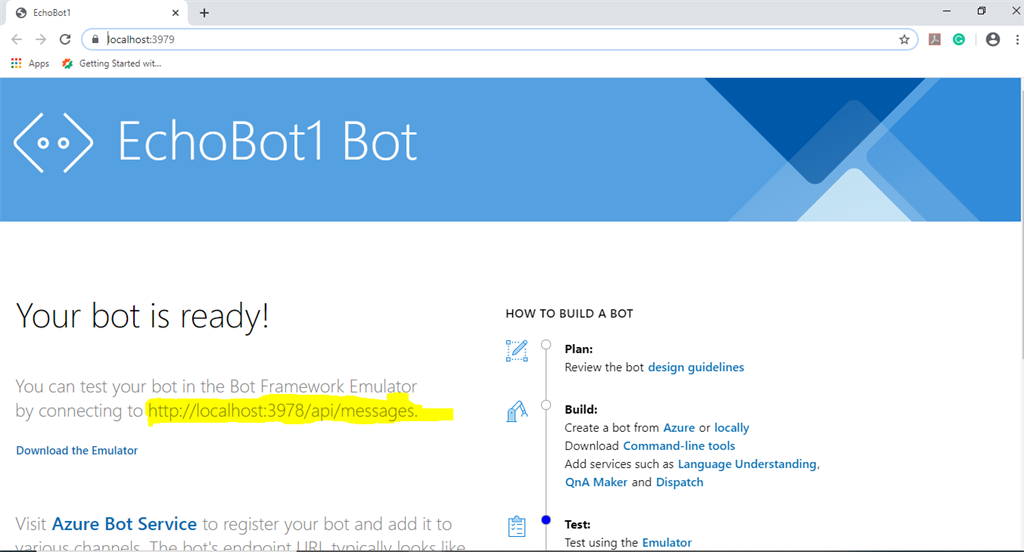Click the Build step crane icon
Image resolution: width=1024 pixels, height=552 pixels.
coord(517,411)
